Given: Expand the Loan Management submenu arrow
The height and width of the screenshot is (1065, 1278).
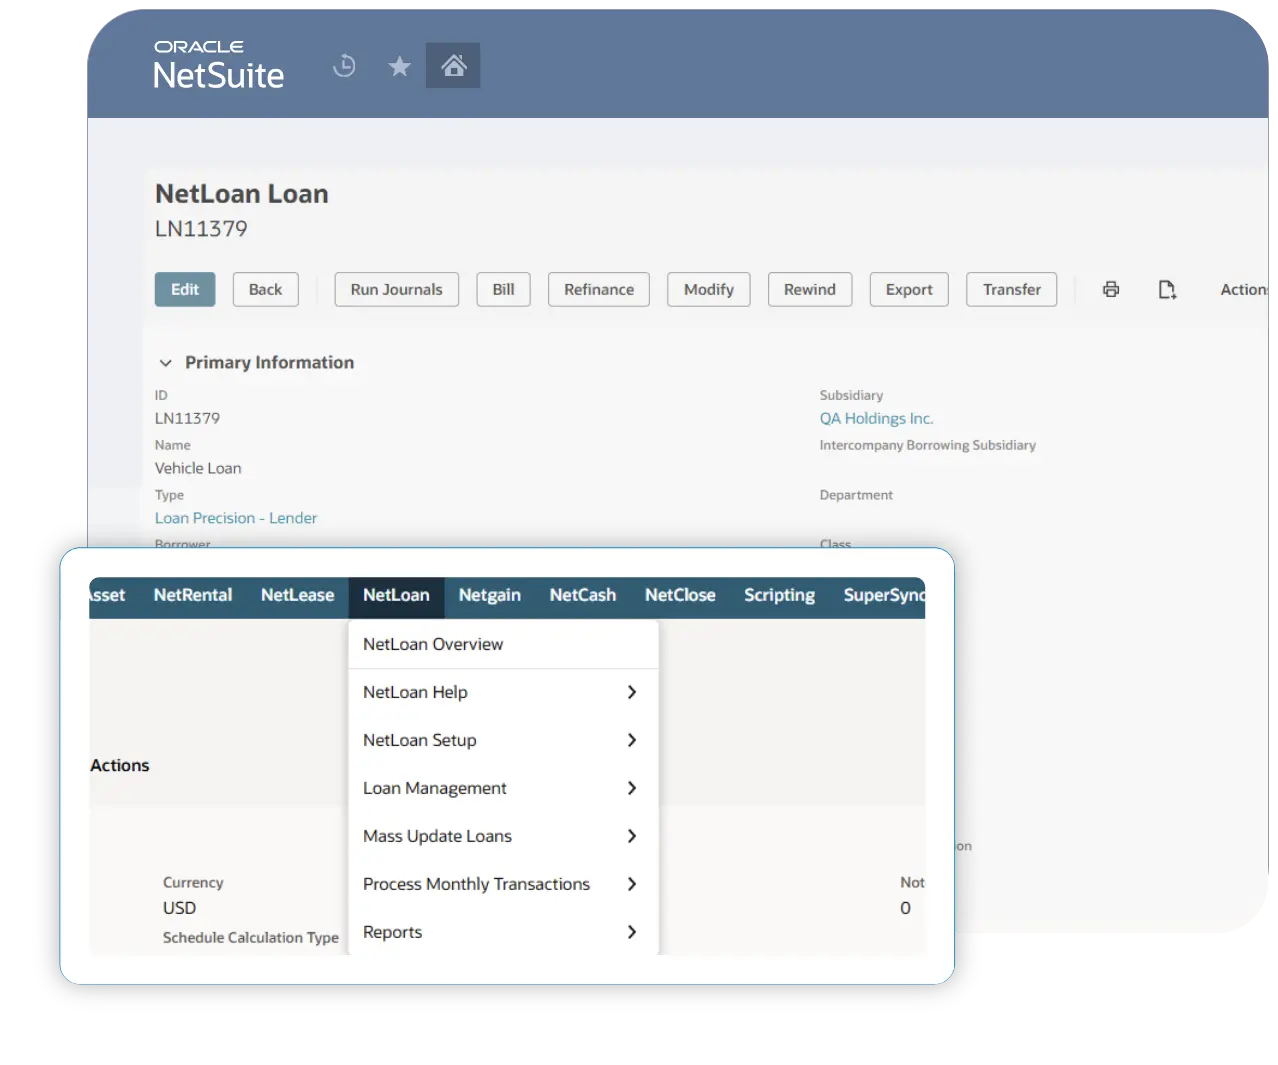Looking at the screenshot, I should [x=632, y=788].
